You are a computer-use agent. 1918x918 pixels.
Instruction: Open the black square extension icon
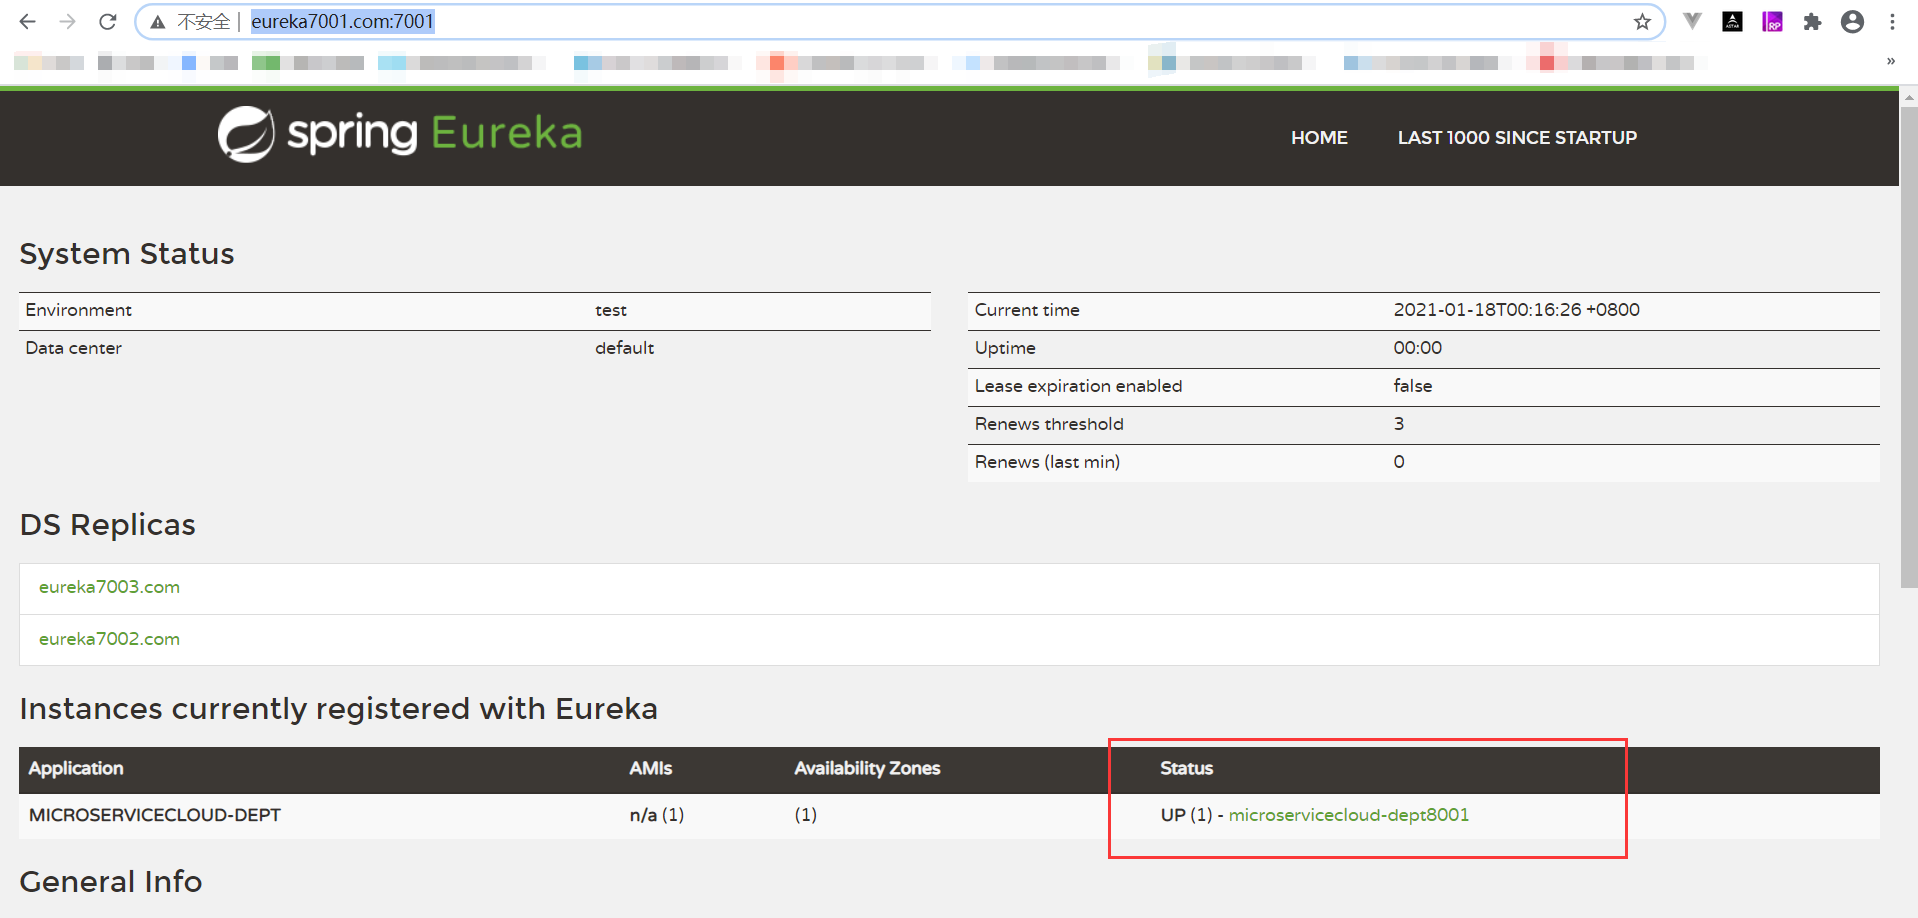pyautogui.click(x=1733, y=21)
